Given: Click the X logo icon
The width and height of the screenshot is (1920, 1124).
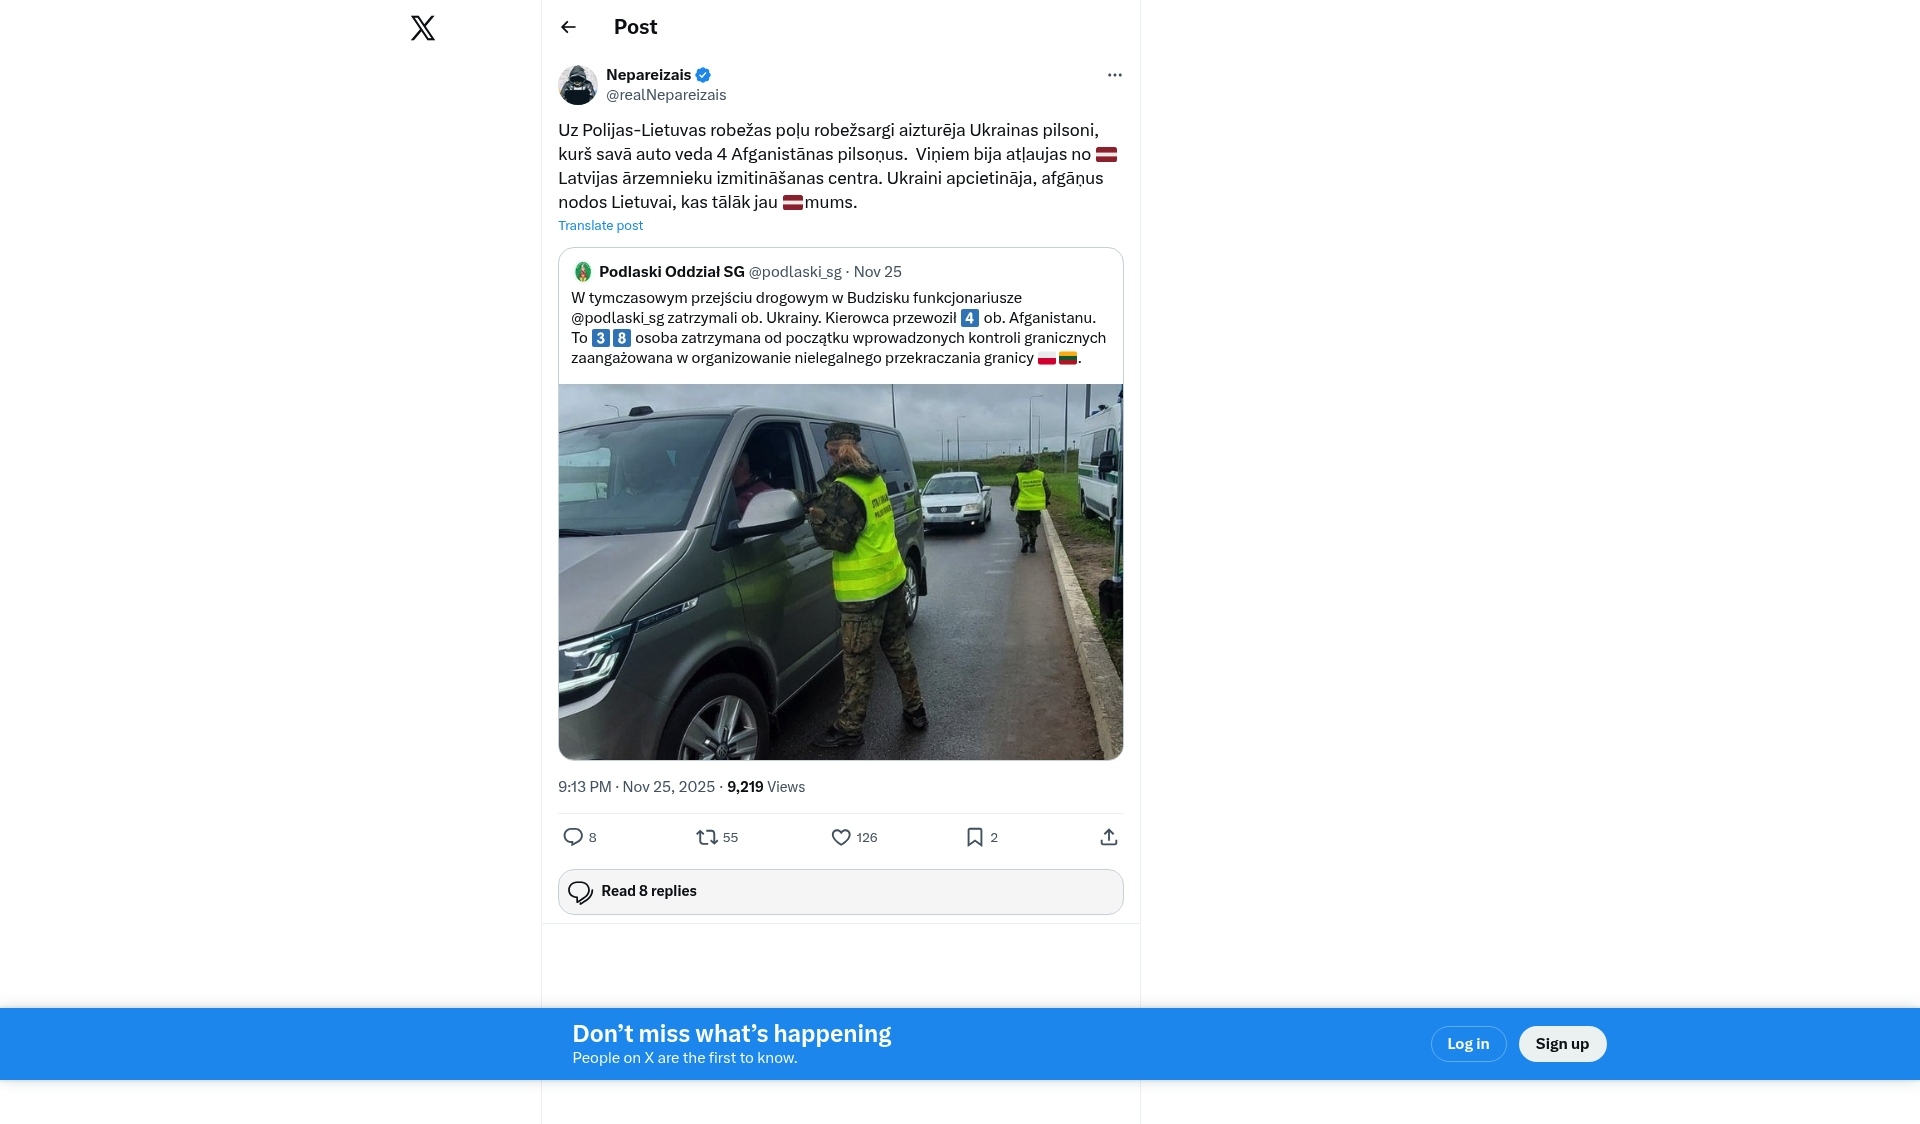Looking at the screenshot, I should [423, 28].
